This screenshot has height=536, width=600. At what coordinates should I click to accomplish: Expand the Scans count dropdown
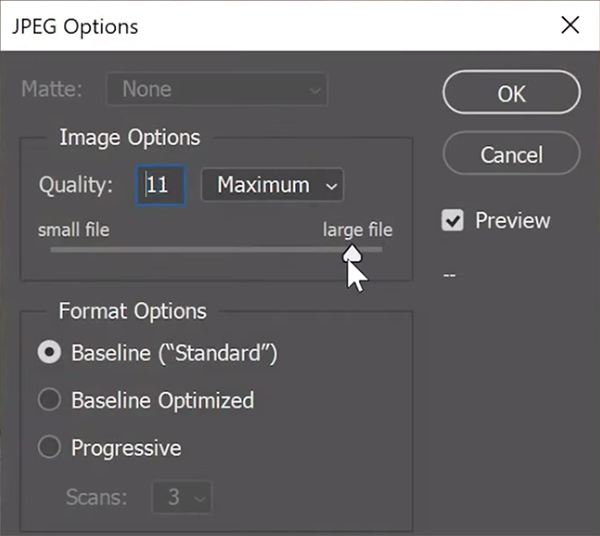pyautogui.click(x=182, y=497)
